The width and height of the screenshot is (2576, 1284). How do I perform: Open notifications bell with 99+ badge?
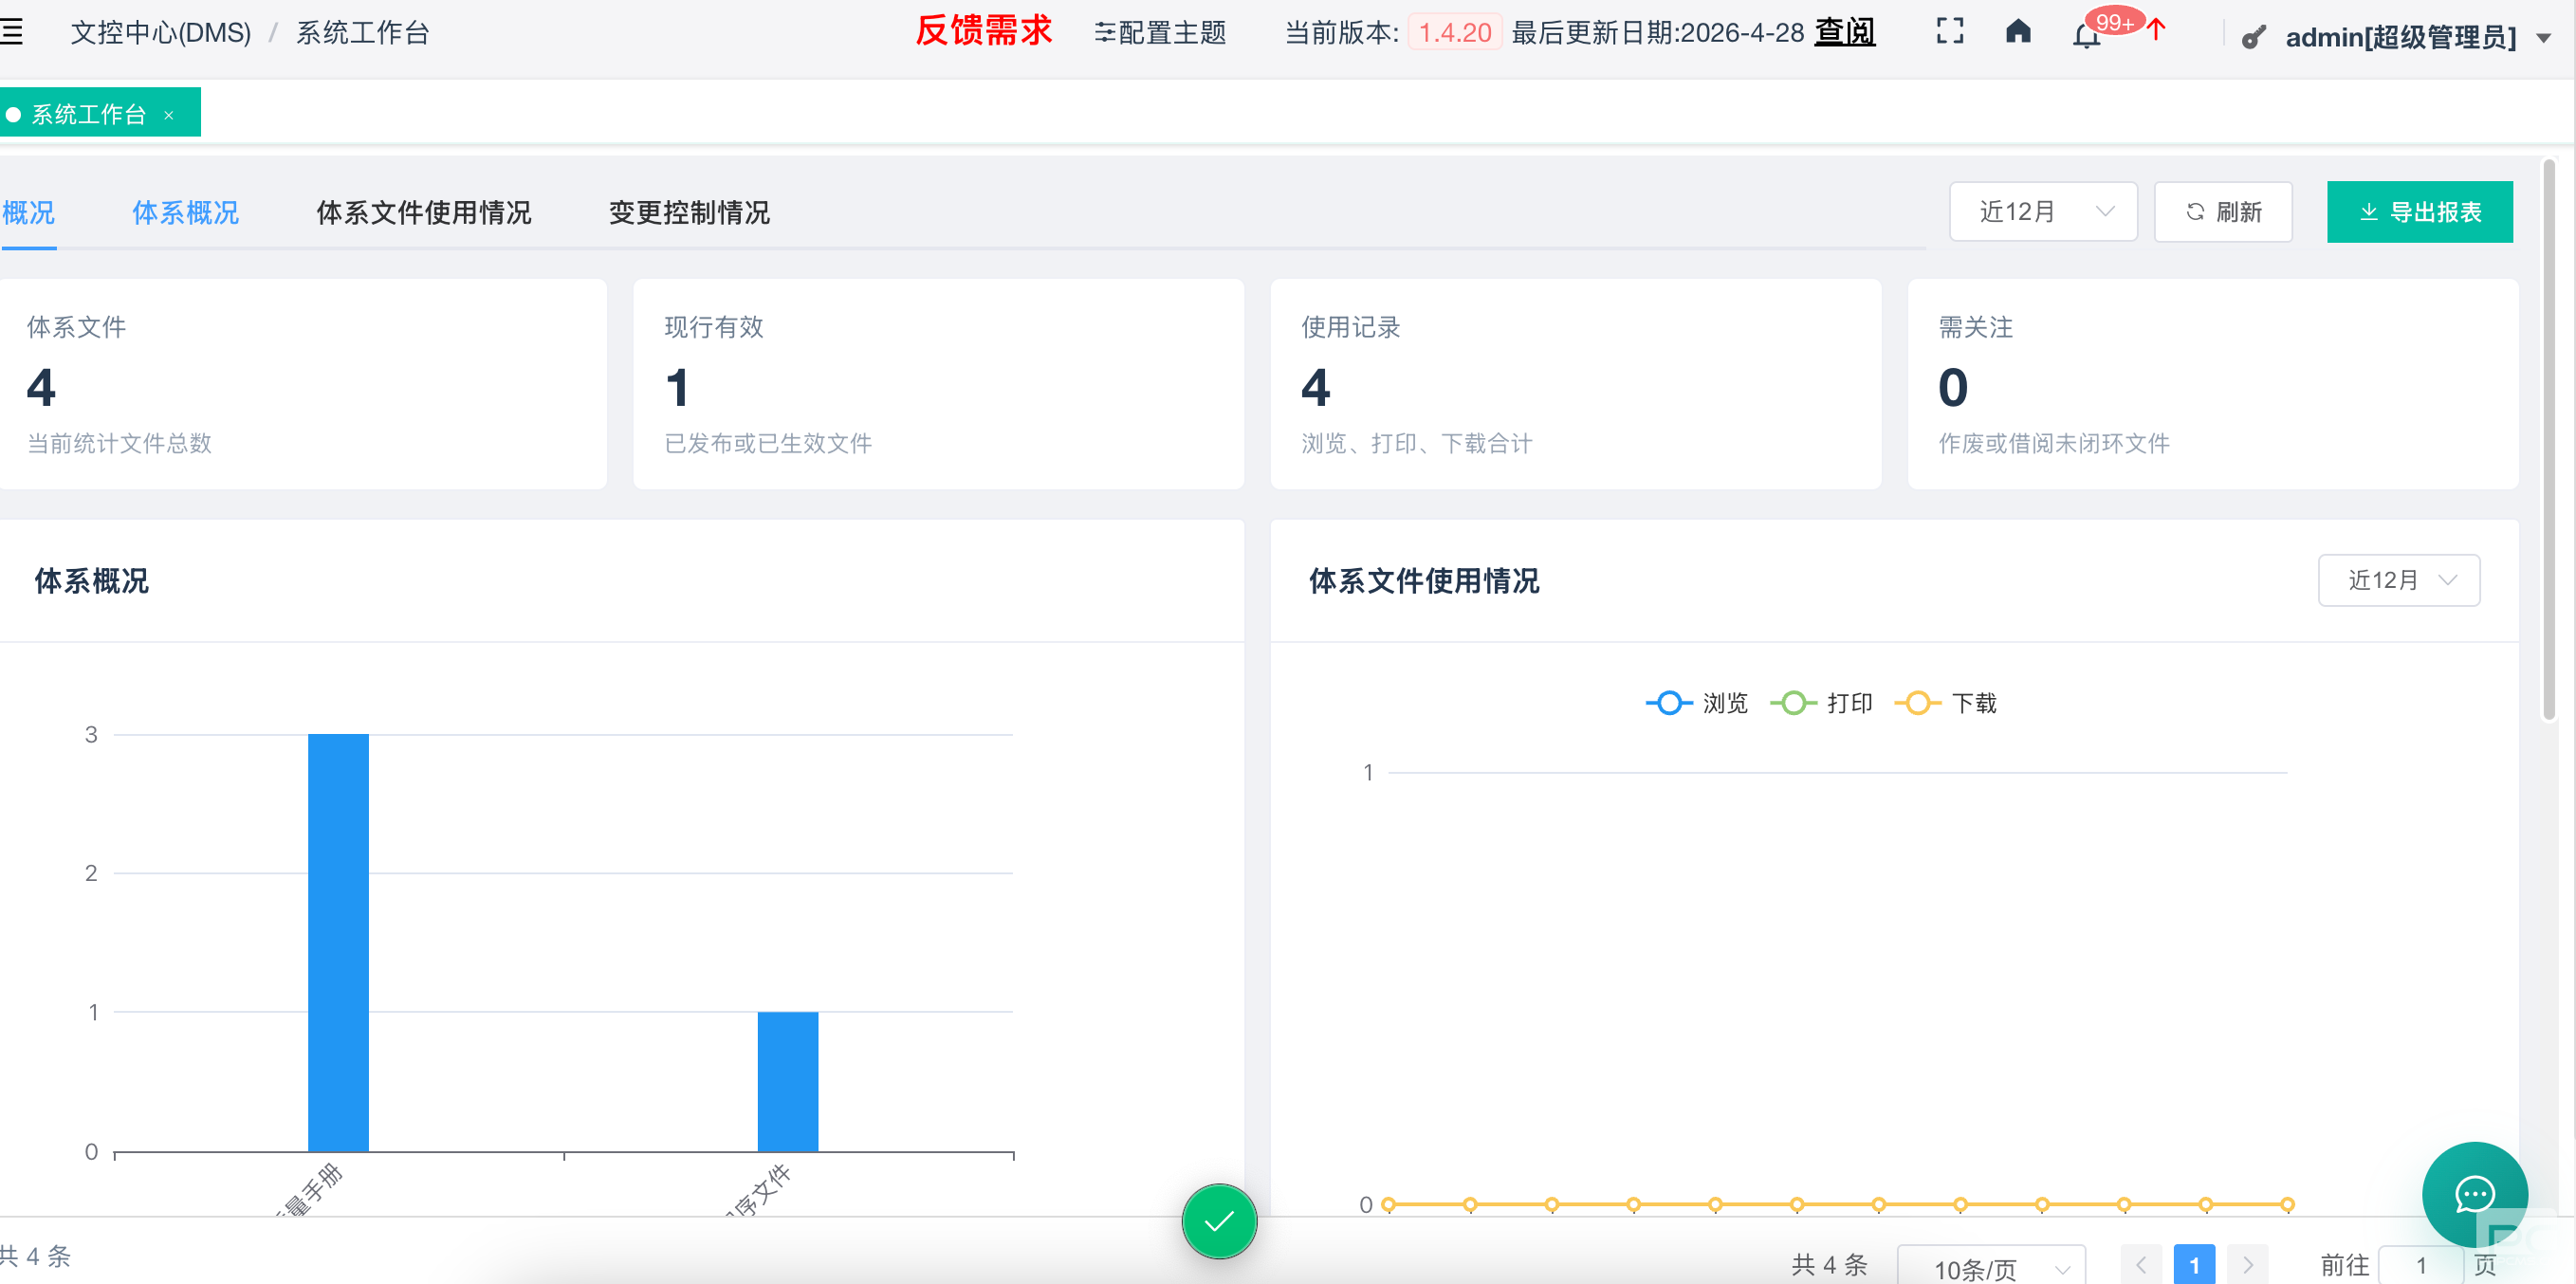2086,38
